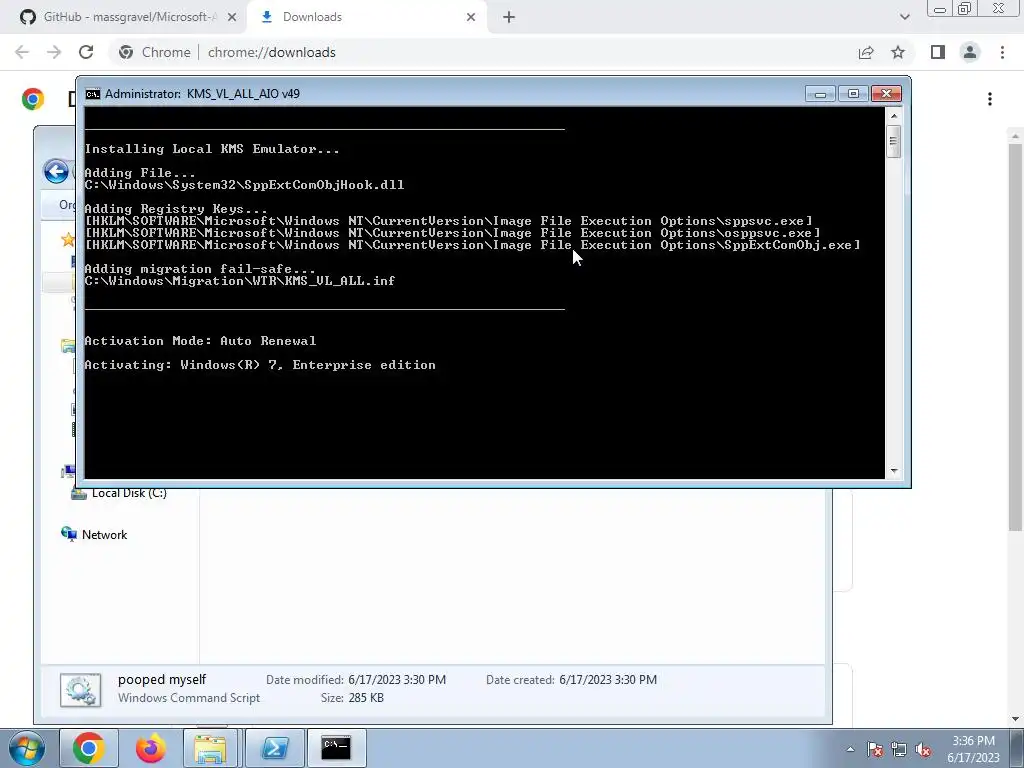Close the KMS_VL_ALL_AIO console window
The width and height of the screenshot is (1024, 768).
point(886,94)
